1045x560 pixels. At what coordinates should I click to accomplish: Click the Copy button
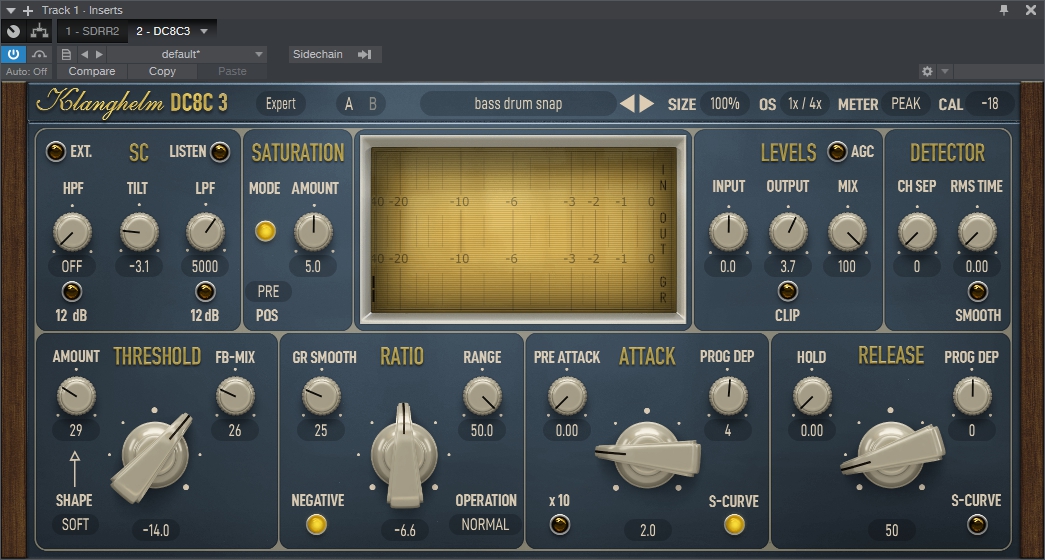click(162, 71)
